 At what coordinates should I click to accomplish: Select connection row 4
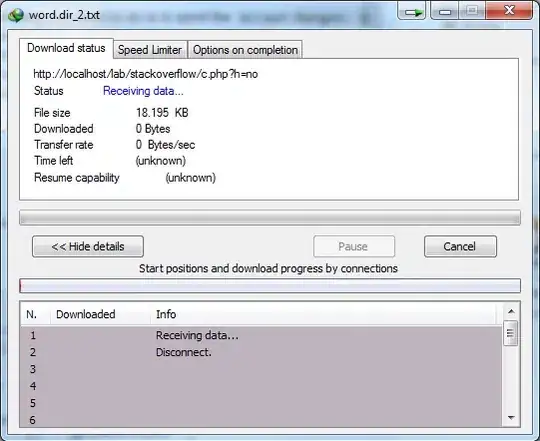(261, 386)
